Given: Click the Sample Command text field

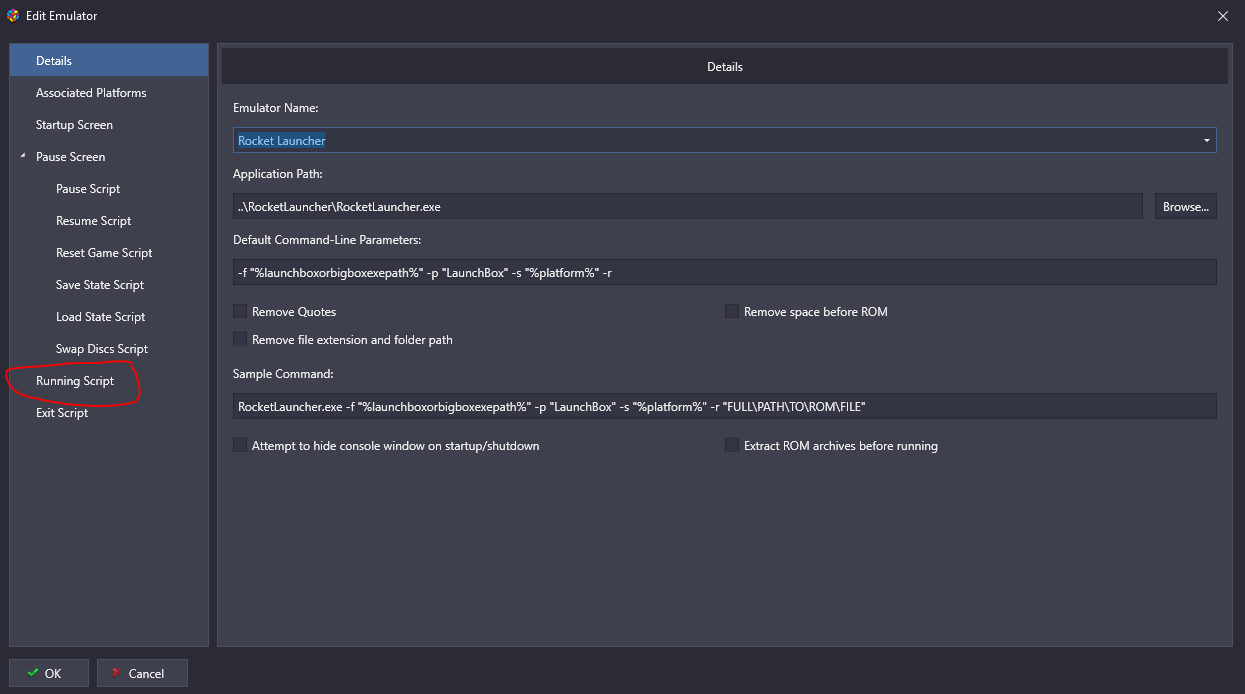Looking at the screenshot, I should tap(724, 406).
